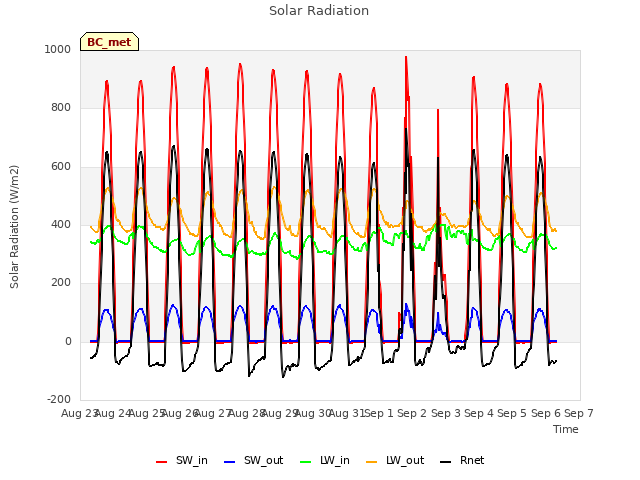Click the Solar Radiation (W/m2) y-axis label

(14, 227)
